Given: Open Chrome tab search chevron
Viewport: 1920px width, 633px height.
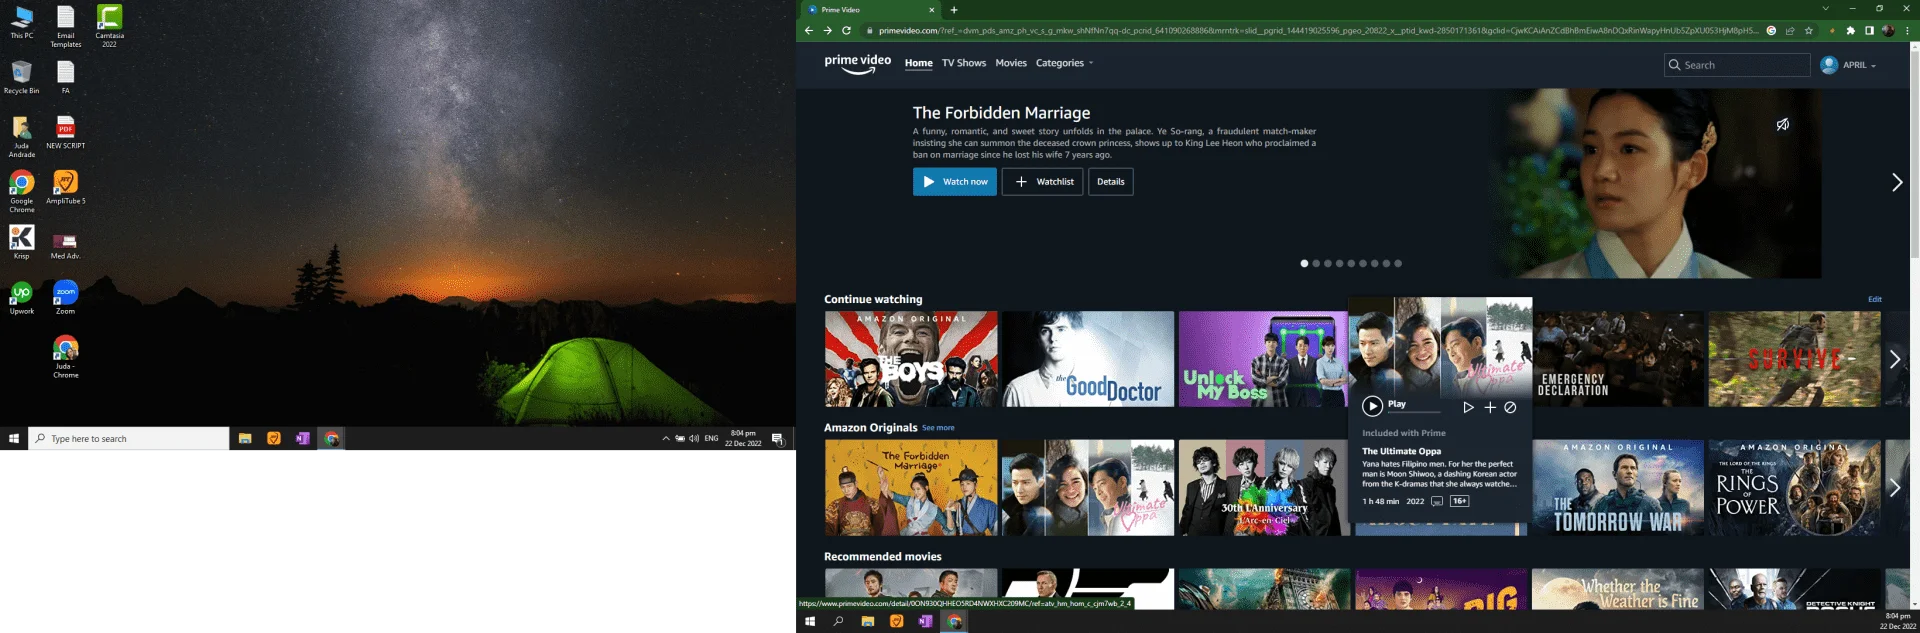Looking at the screenshot, I should point(1826,9).
